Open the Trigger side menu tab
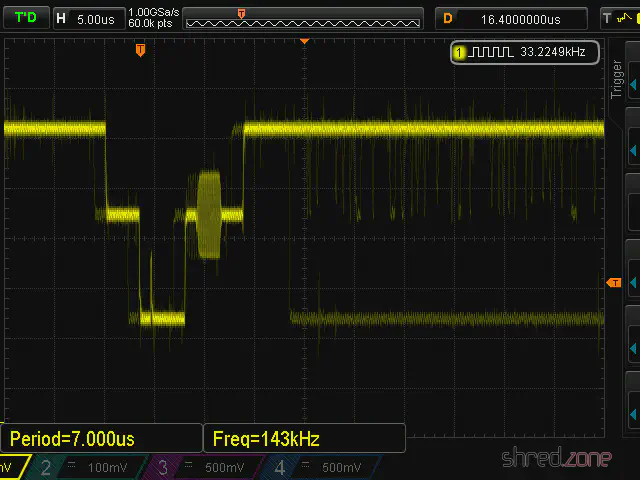The height and width of the screenshot is (480, 640). 617,80
